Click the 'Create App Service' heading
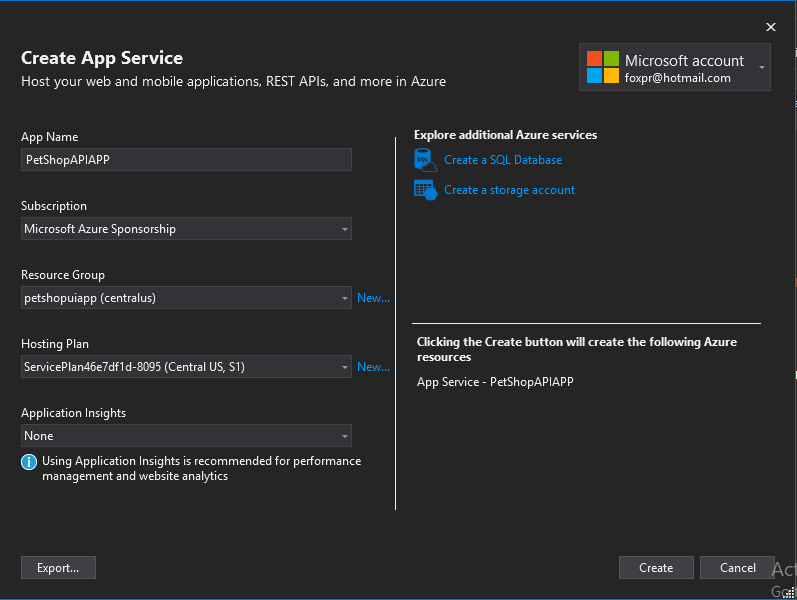 pyautogui.click(x=102, y=58)
